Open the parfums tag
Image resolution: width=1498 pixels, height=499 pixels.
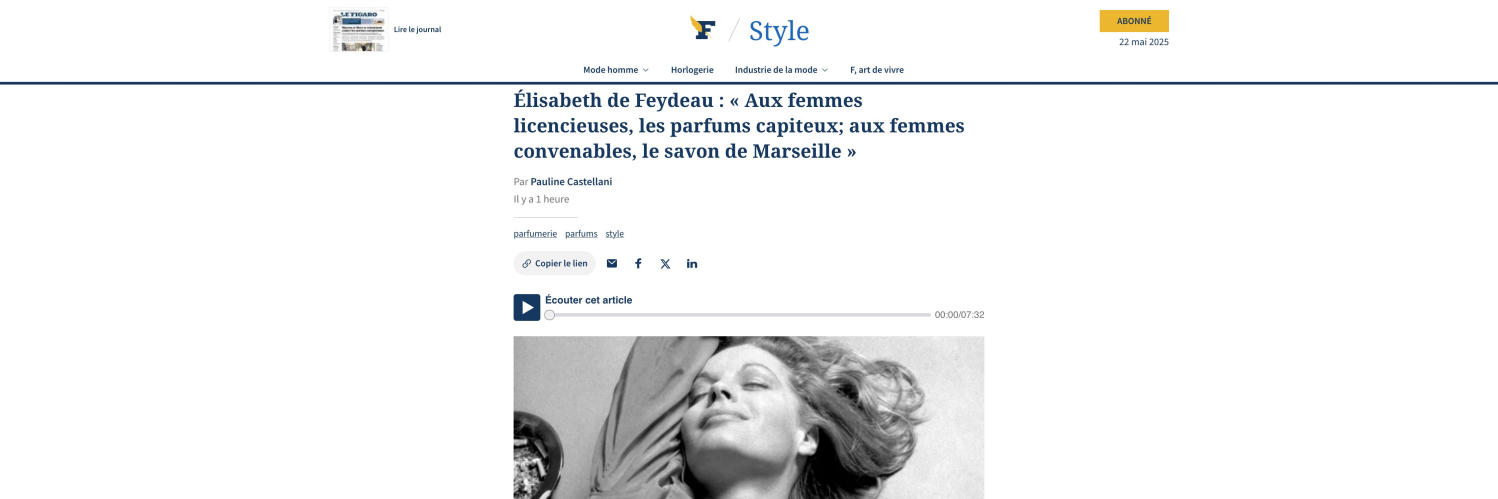click(x=581, y=234)
